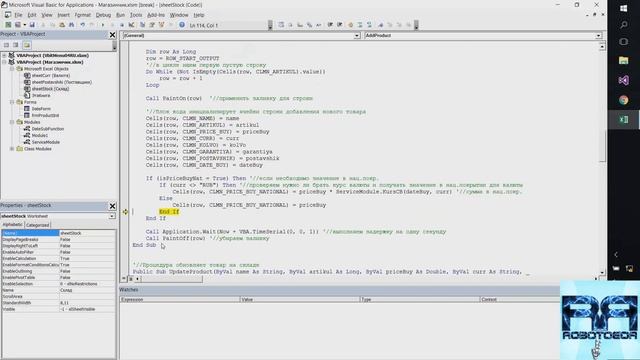640x360 pixels.
Task: Click the View Microsoft Excel toolbar icon
Action: click(x=8, y=25)
